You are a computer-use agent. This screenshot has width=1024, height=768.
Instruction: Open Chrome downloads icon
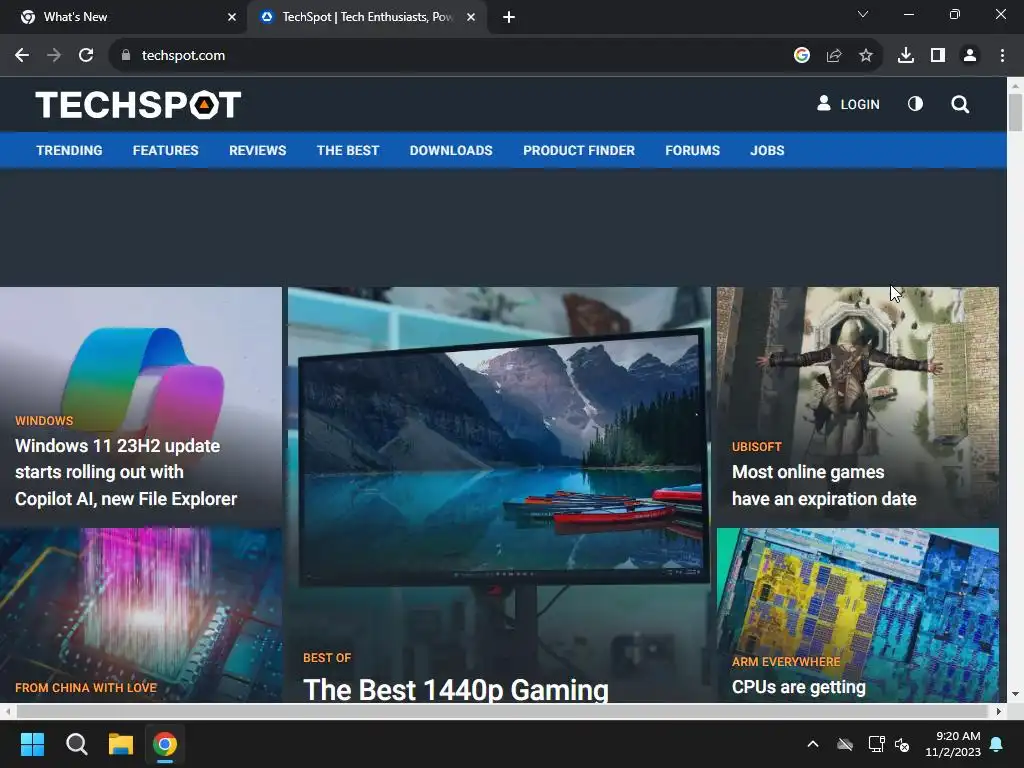tap(905, 56)
